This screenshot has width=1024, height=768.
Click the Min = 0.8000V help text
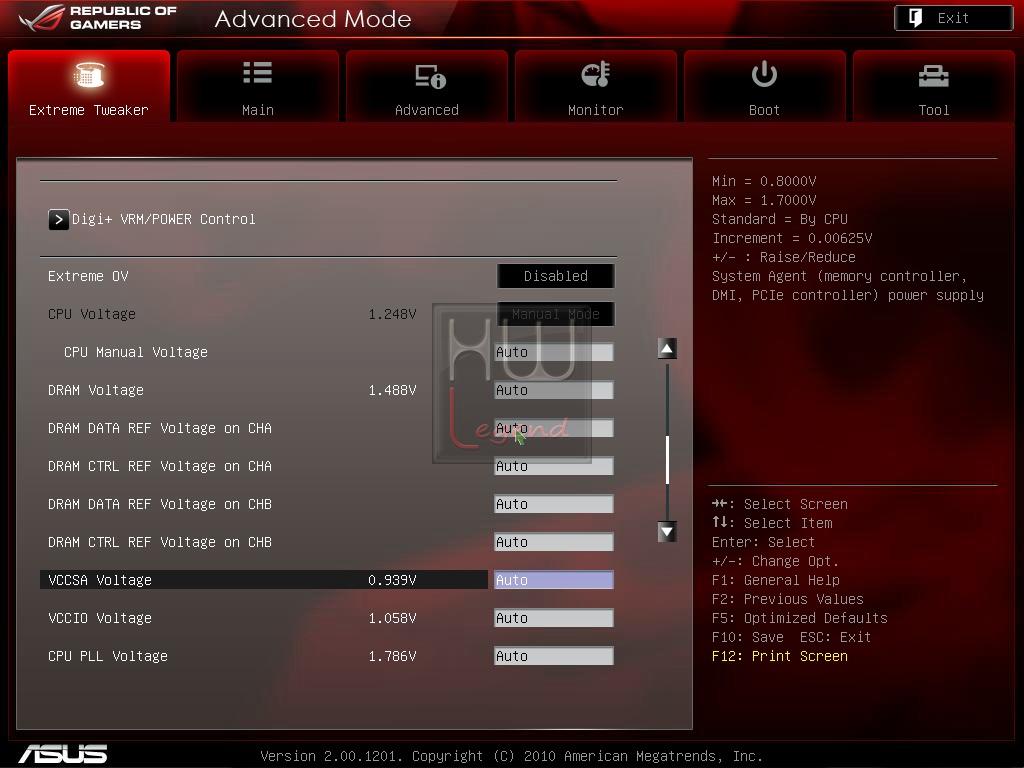(x=764, y=181)
